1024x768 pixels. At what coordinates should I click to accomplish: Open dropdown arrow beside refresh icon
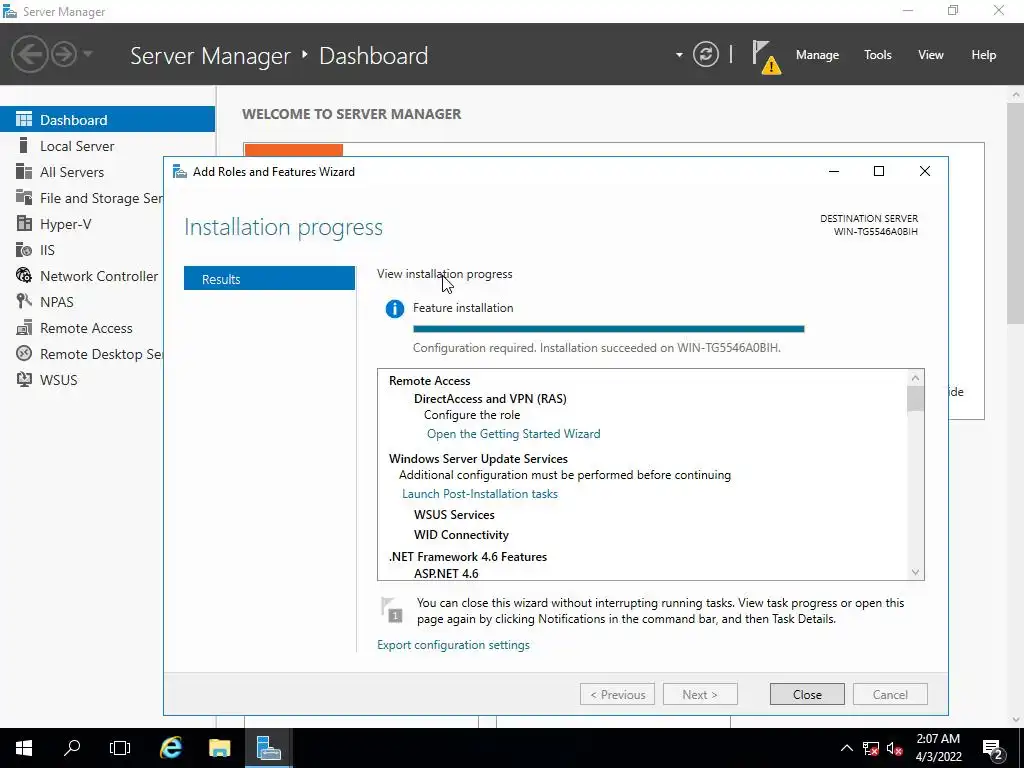click(x=679, y=55)
